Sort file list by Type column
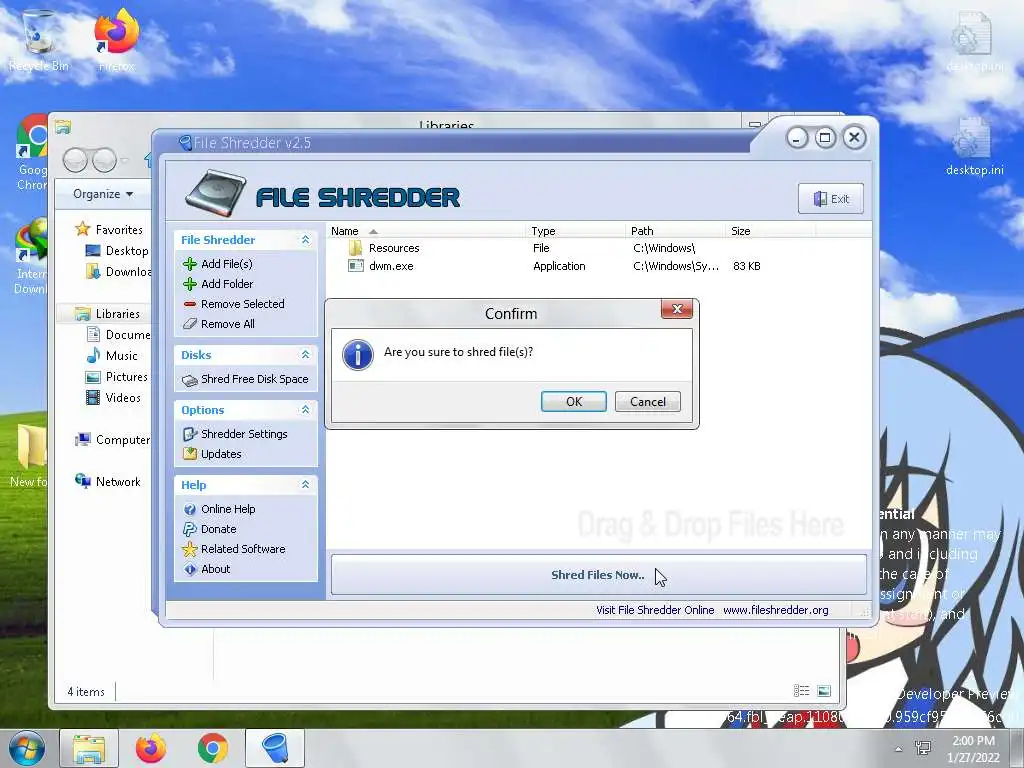 click(575, 231)
